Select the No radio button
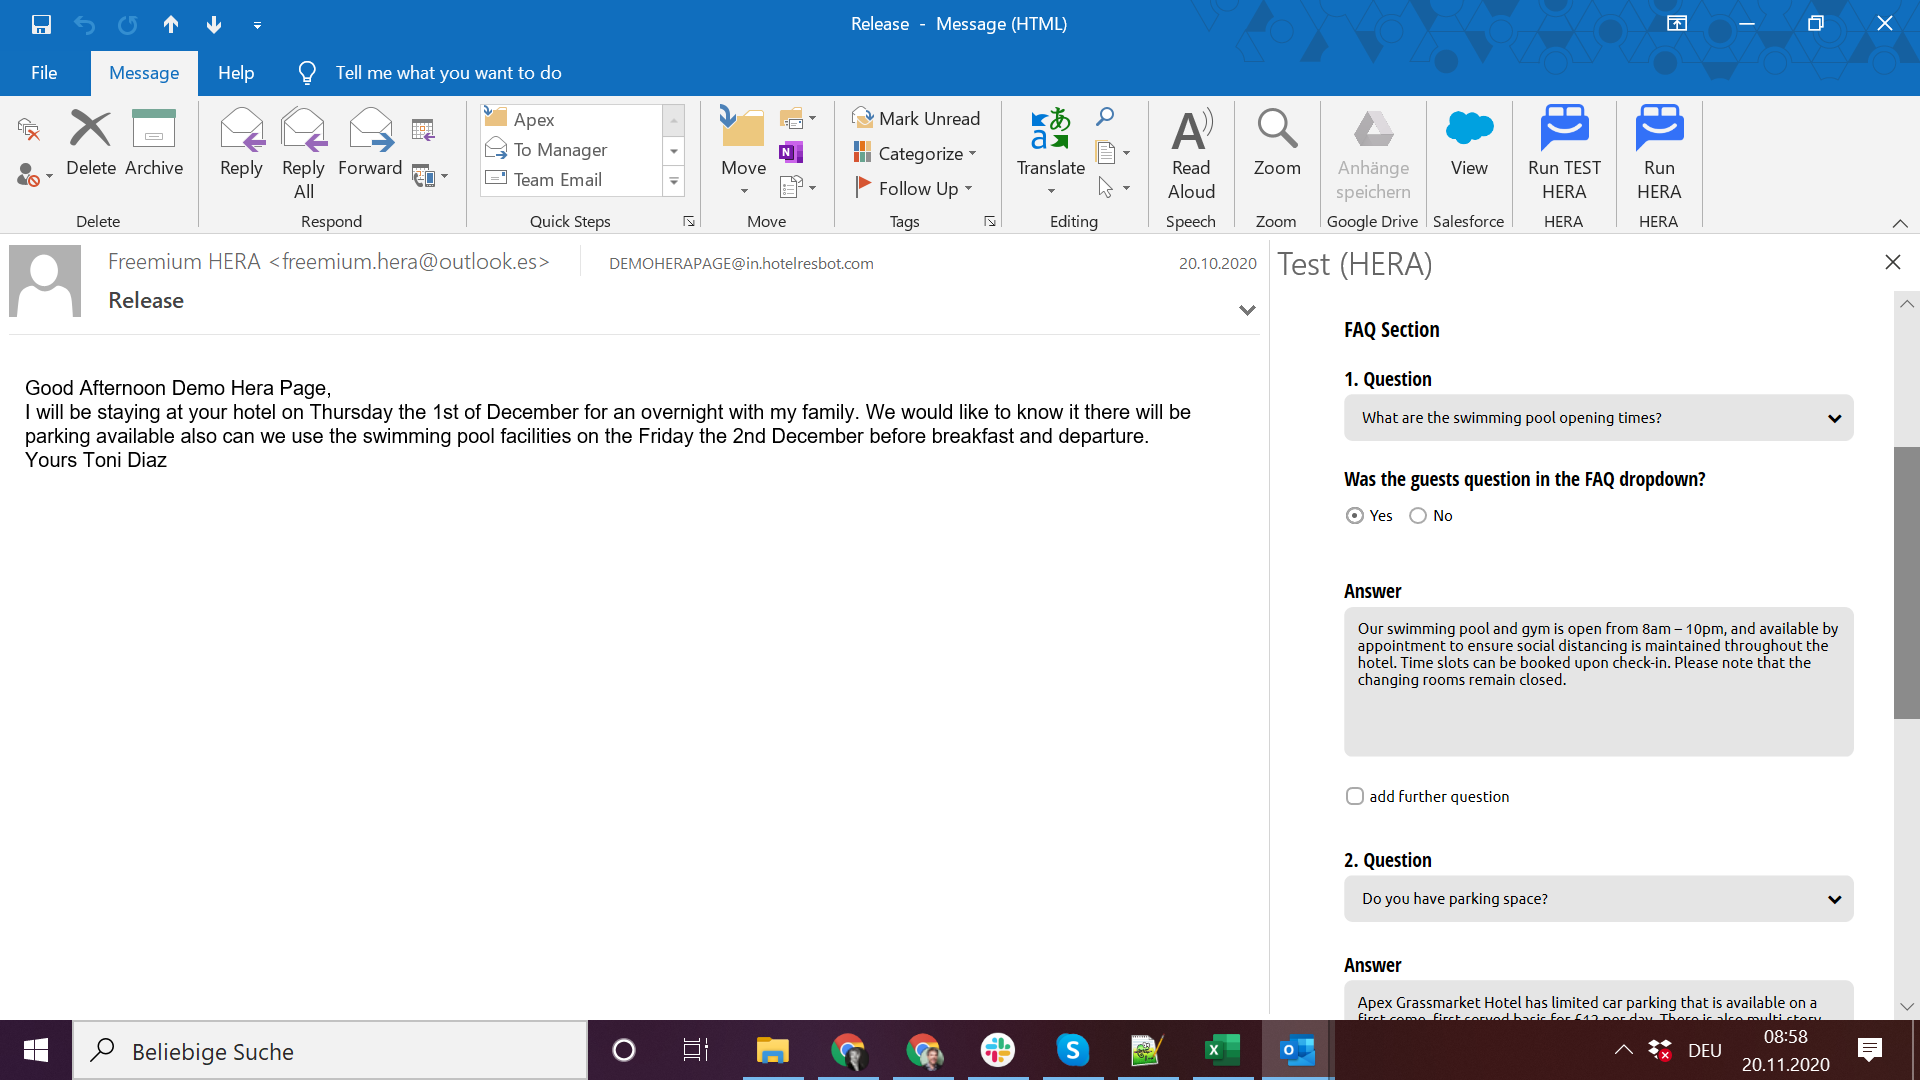Viewport: 1920px width, 1080px height. (1418, 516)
